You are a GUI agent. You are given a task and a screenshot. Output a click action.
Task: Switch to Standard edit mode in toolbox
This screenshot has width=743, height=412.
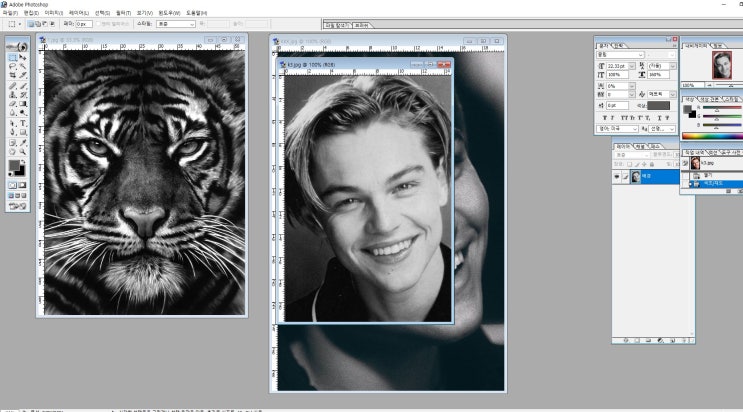(13, 185)
